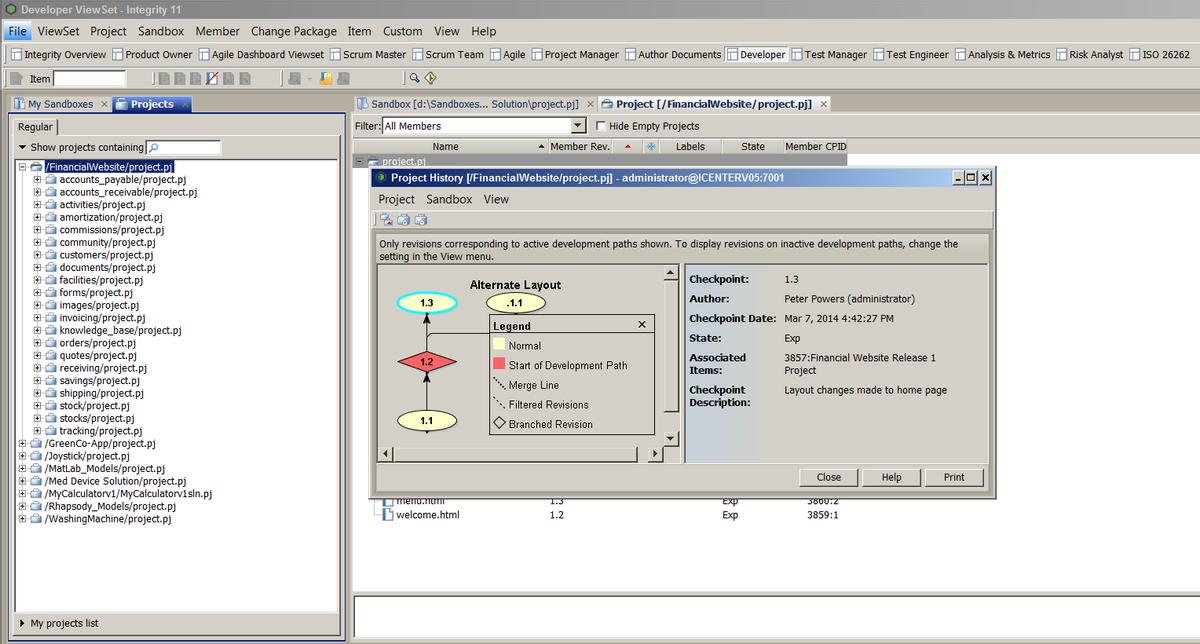
Task: Switch to the My Sandboxes tab
Action: (59, 104)
